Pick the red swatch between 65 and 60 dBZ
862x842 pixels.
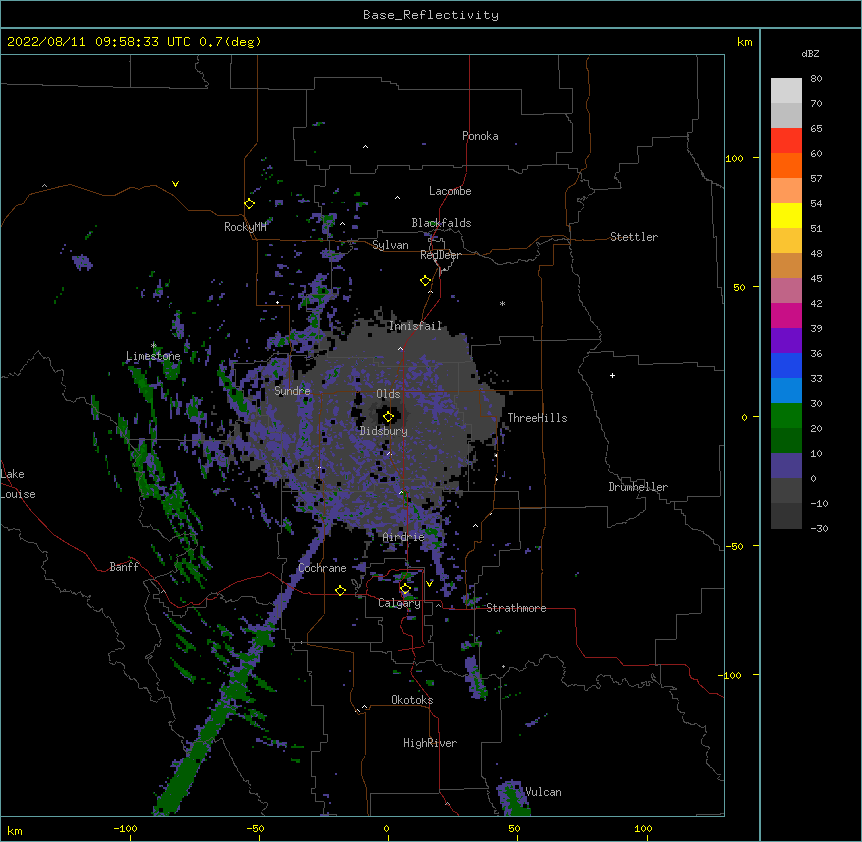tap(786, 141)
